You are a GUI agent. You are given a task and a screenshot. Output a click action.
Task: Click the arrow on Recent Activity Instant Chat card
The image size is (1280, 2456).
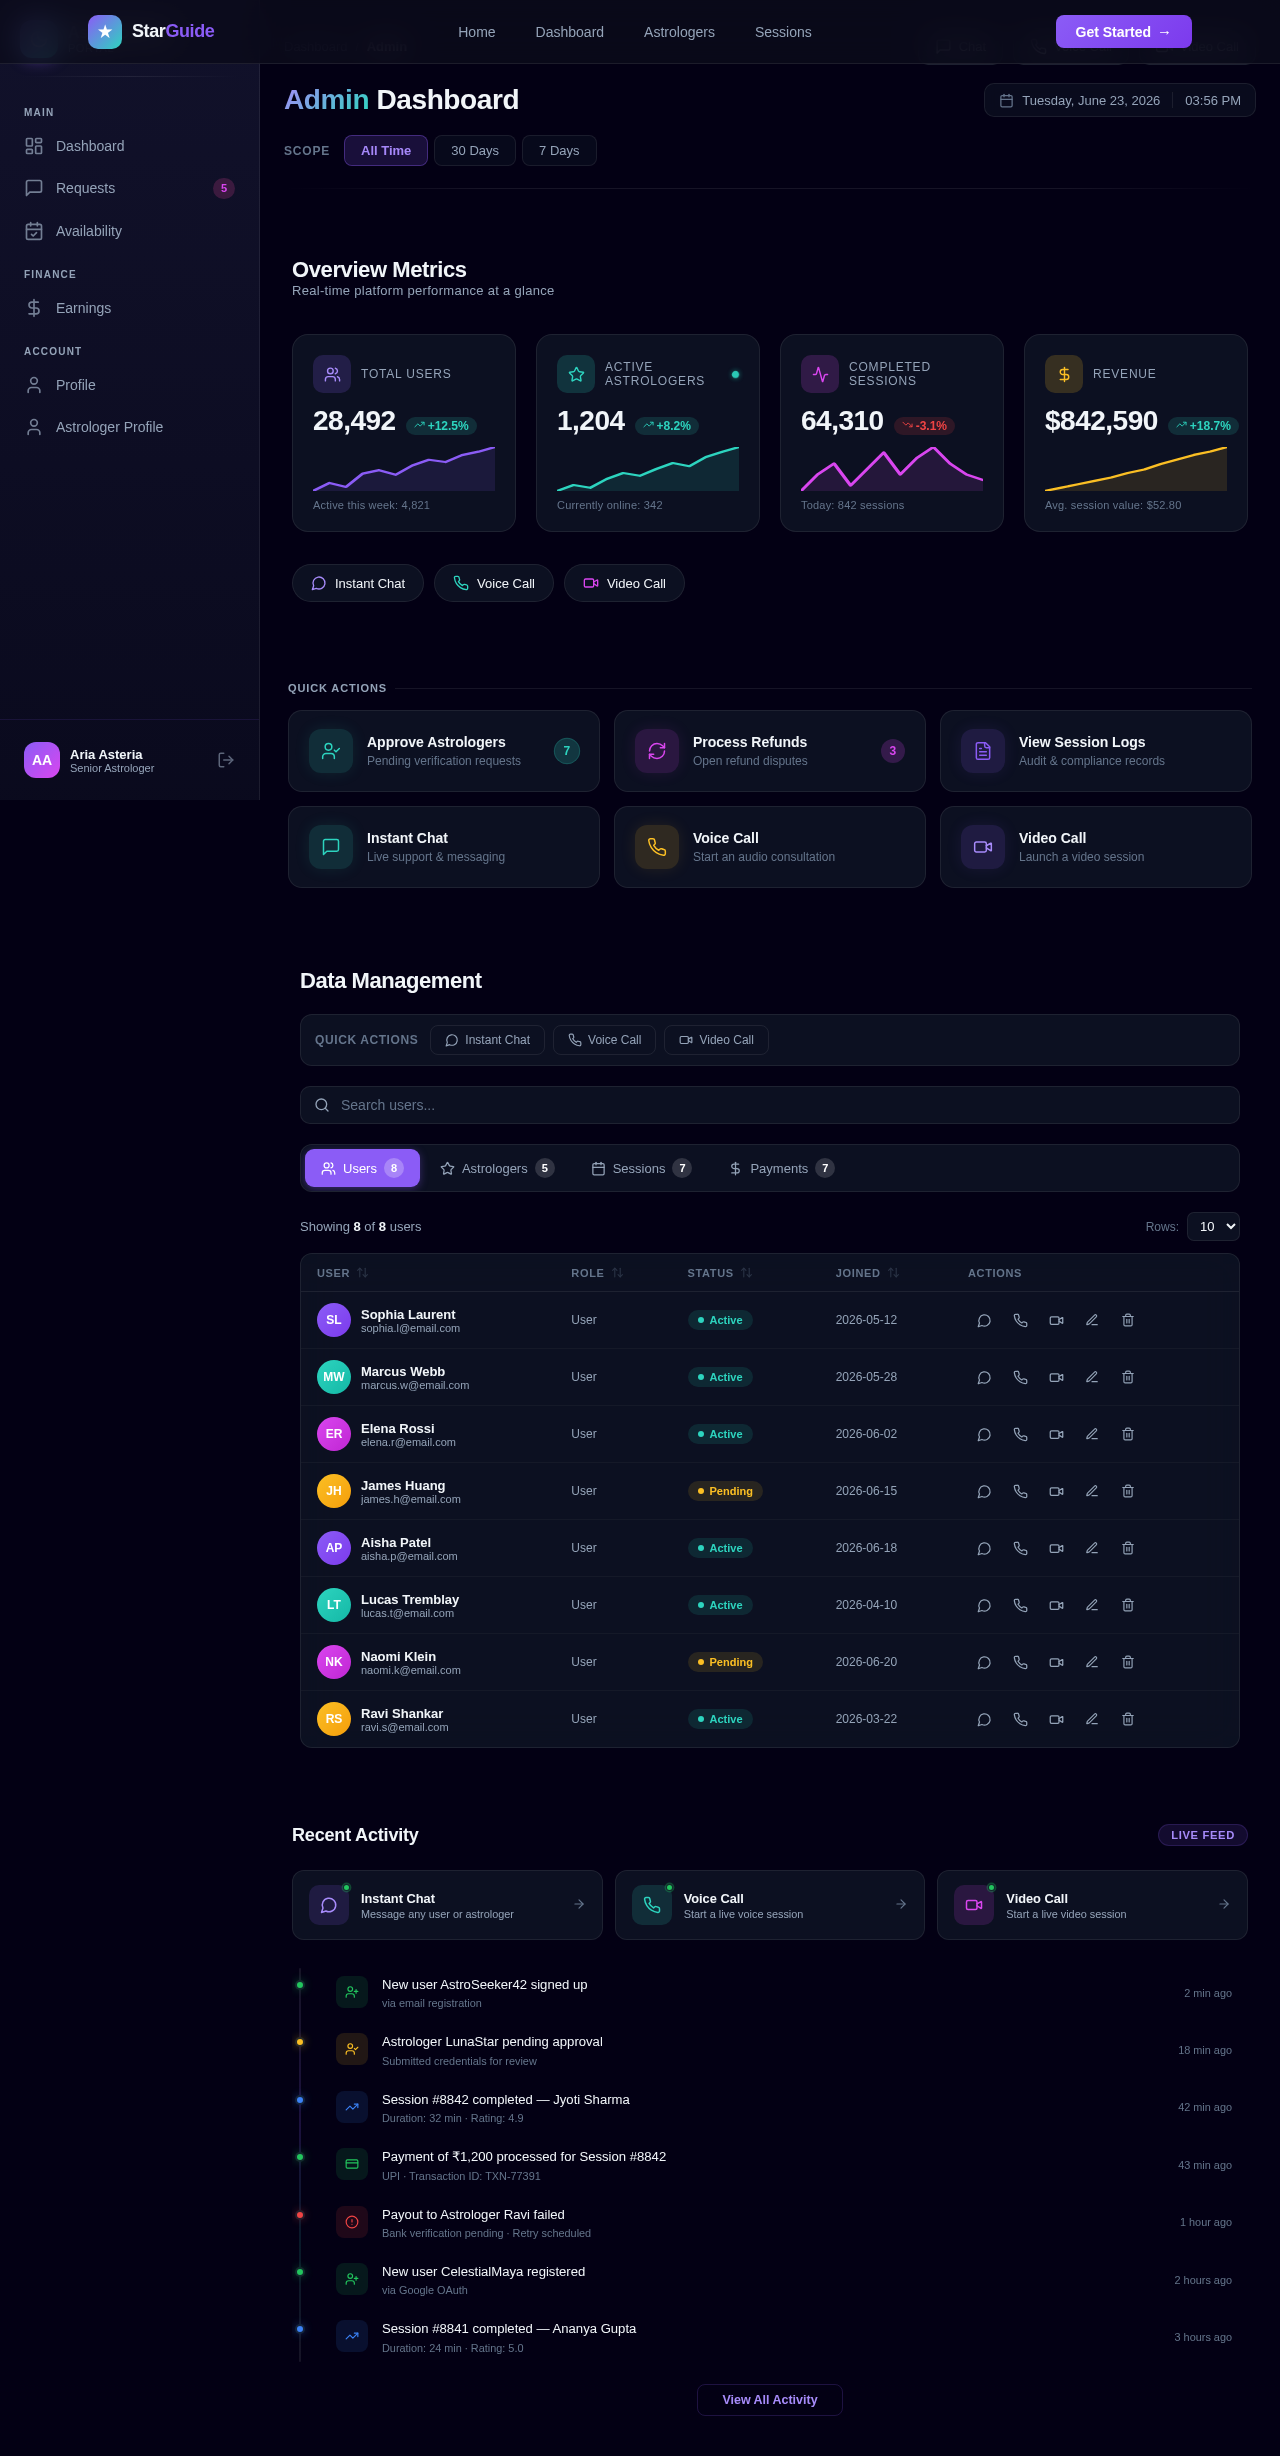click(x=579, y=1904)
